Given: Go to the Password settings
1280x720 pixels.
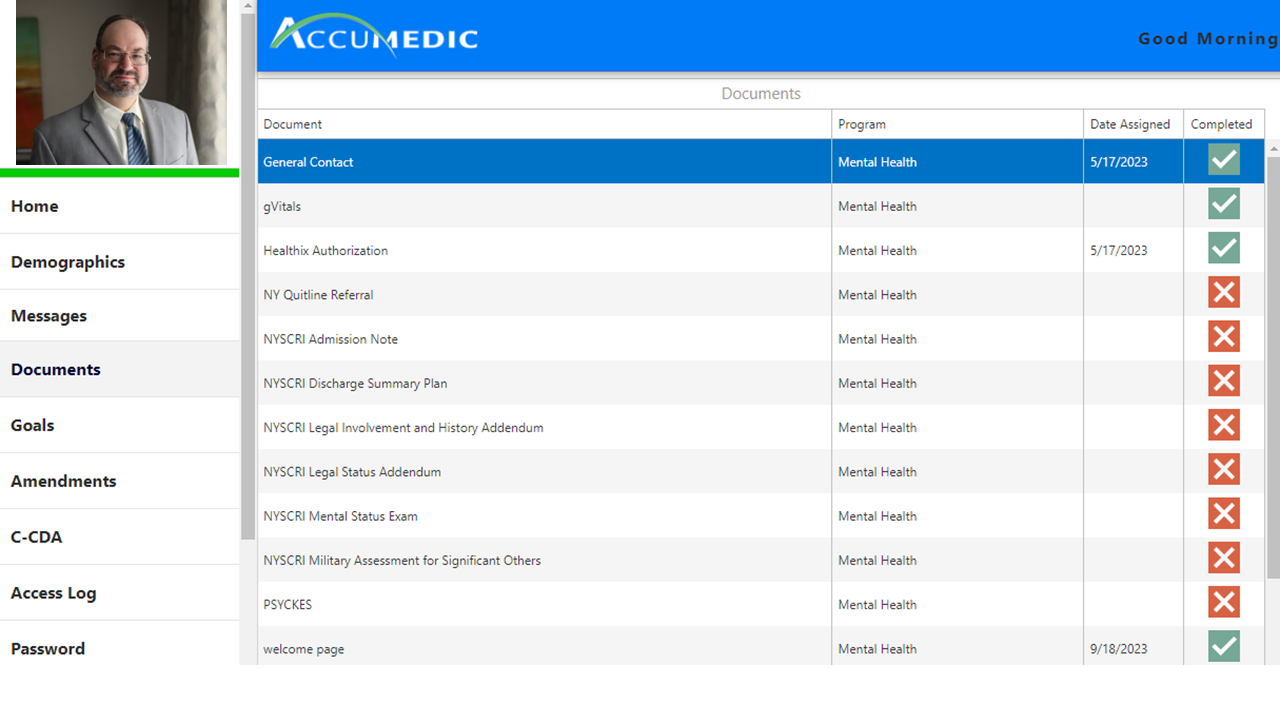Looking at the screenshot, I should point(47,648).
